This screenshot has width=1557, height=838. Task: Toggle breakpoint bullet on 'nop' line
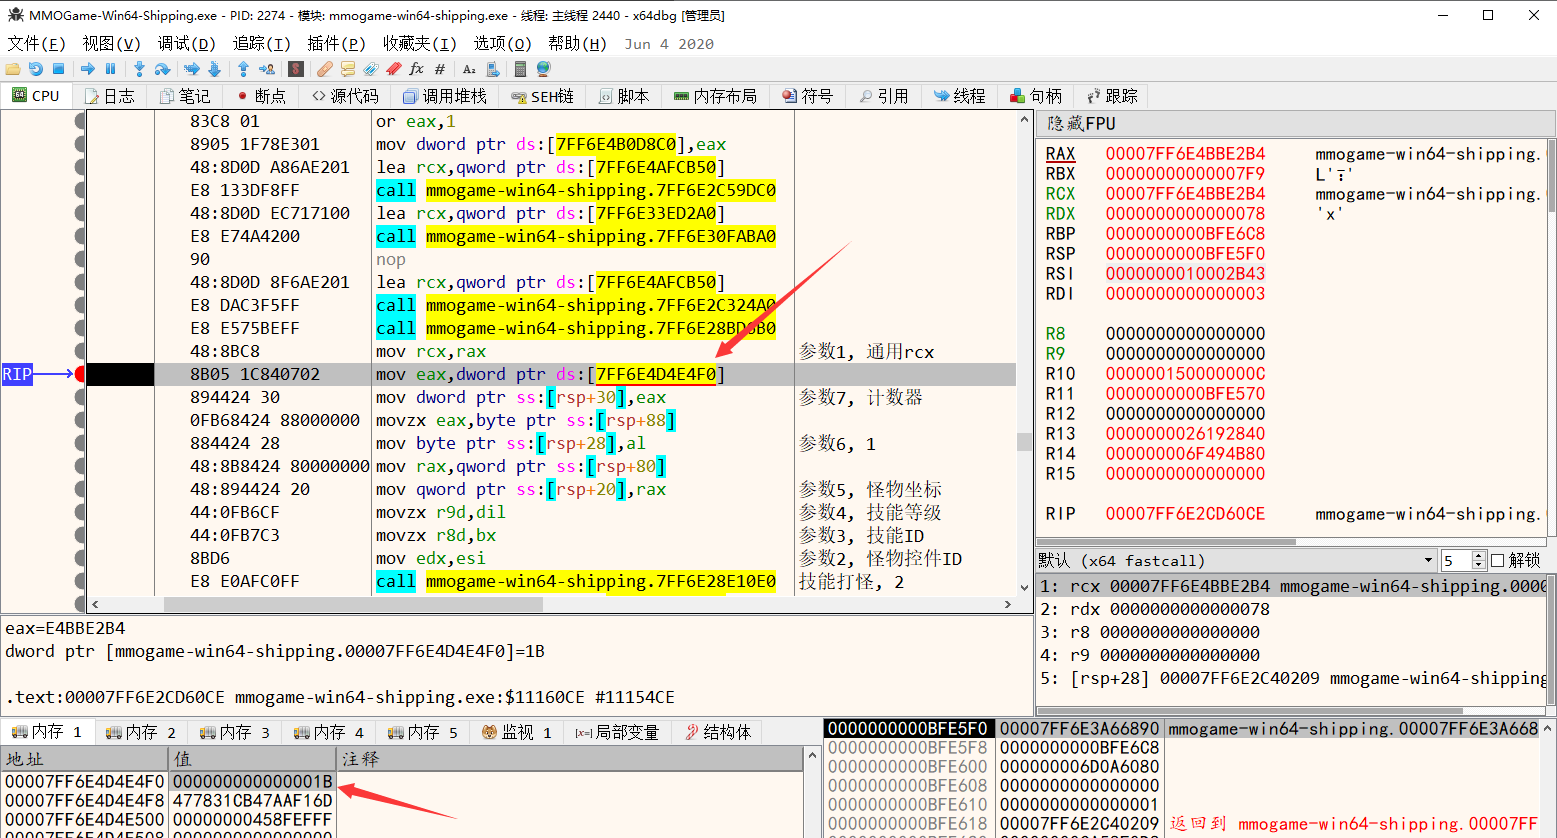pyautogui.click(x=80, y=259)
